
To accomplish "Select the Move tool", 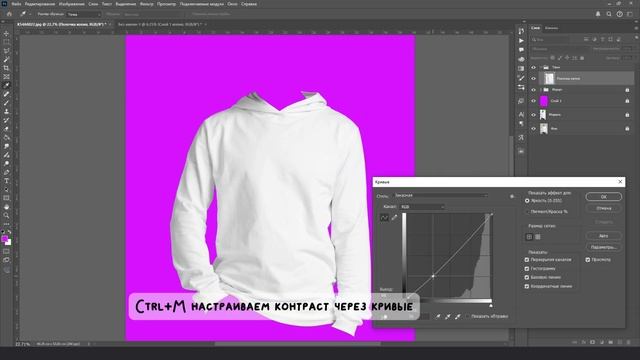I will (7, 33).
